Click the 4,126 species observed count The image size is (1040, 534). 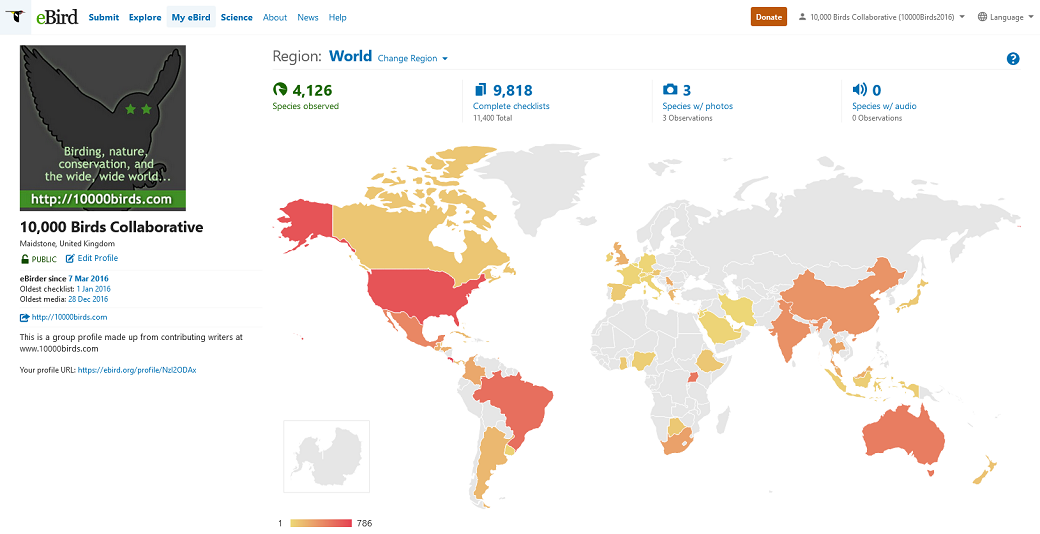(312, 90)
